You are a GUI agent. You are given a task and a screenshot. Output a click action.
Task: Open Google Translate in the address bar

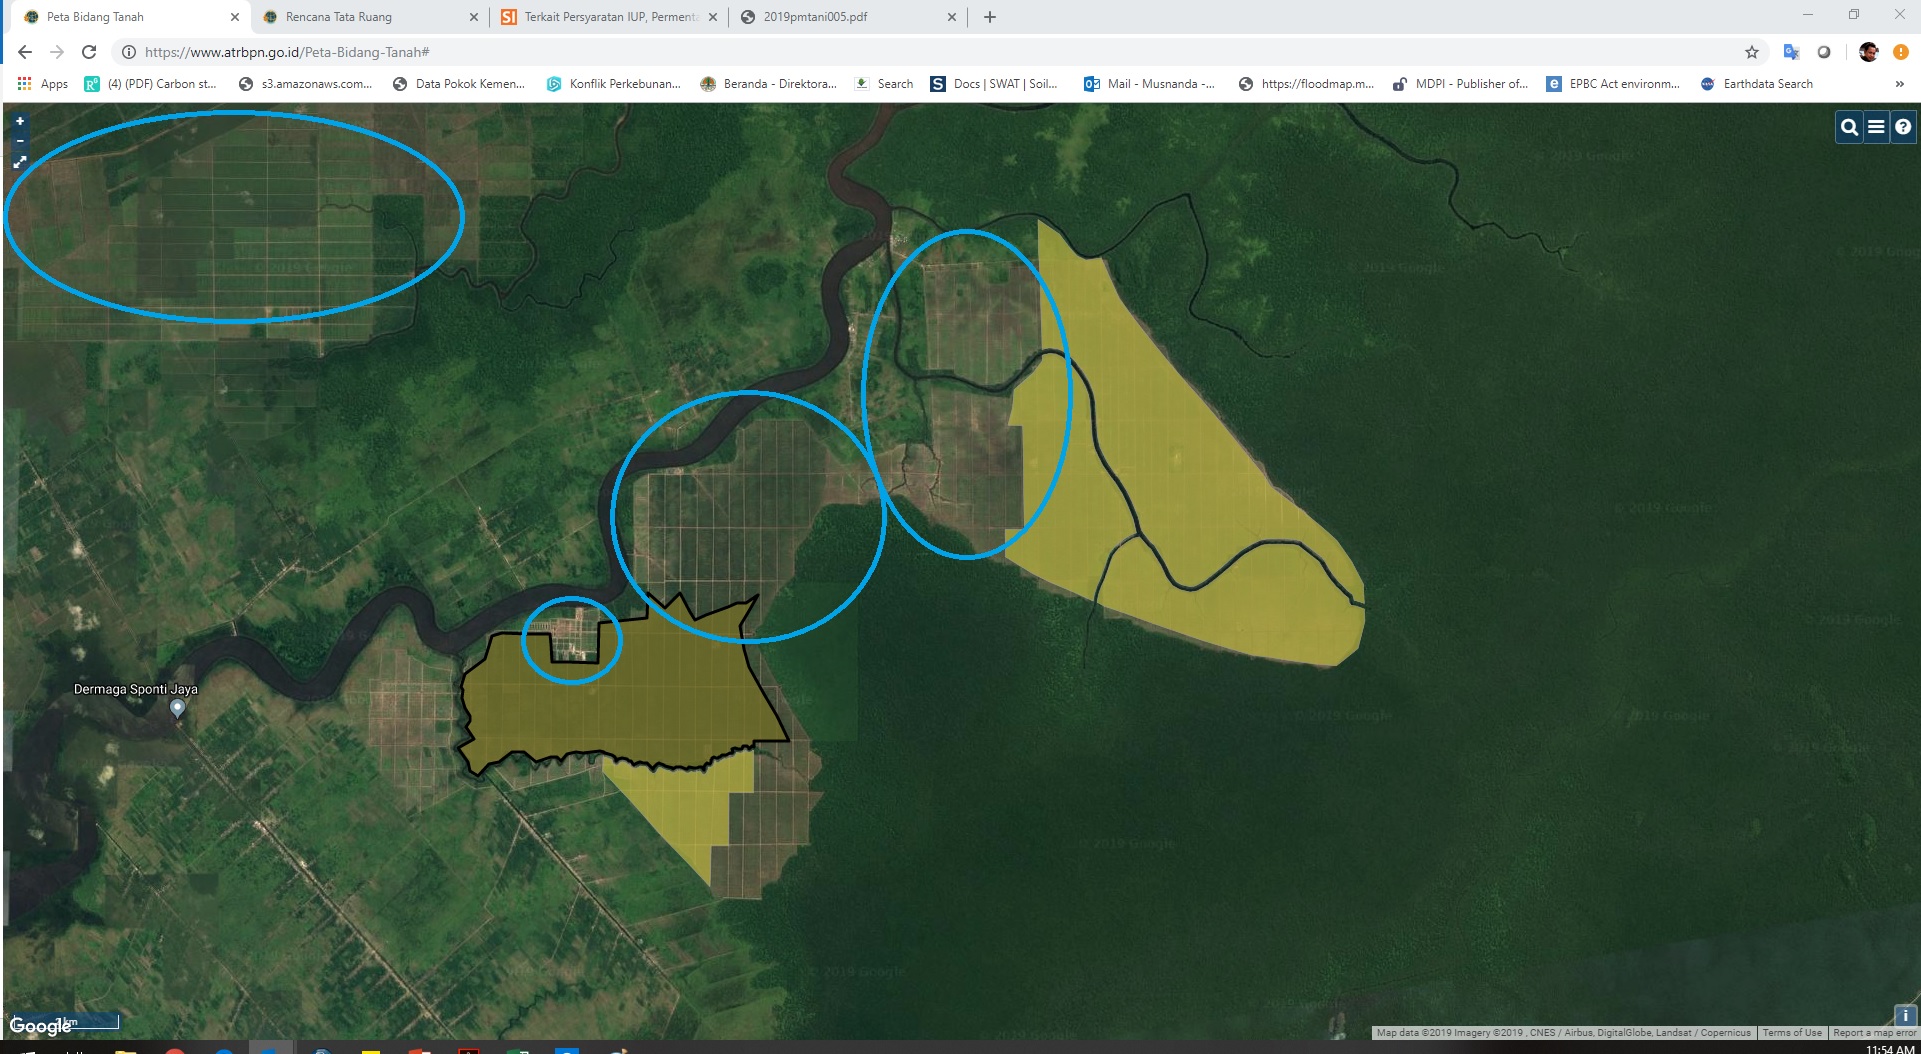1790,51
